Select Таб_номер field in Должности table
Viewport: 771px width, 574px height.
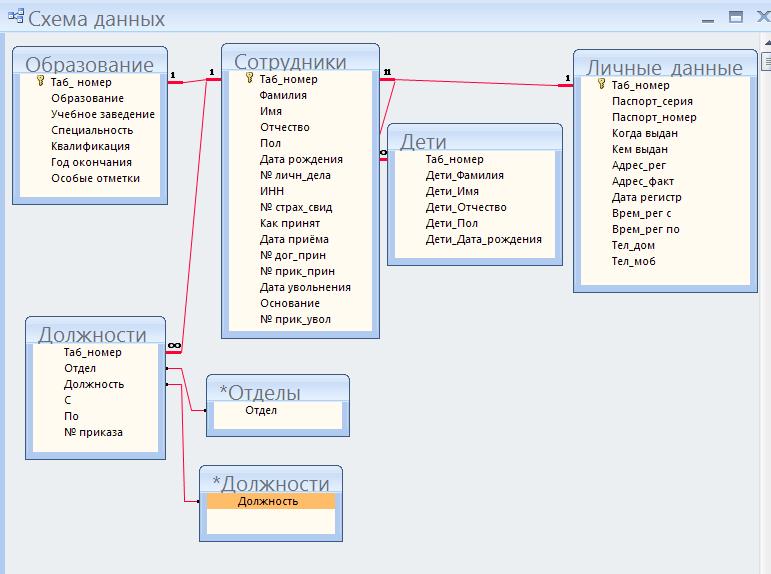(x=95, y=352)
